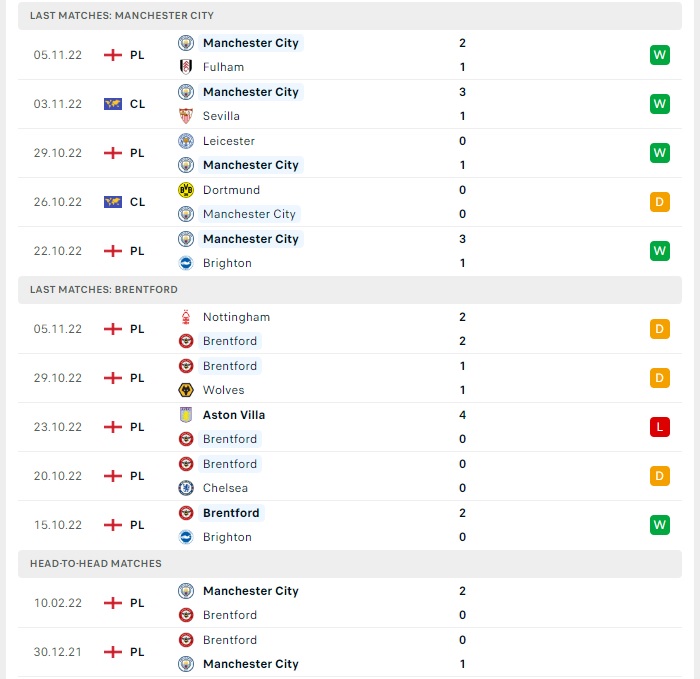Click the Nottingham club crest icon
700x679 pixels.
185,317
